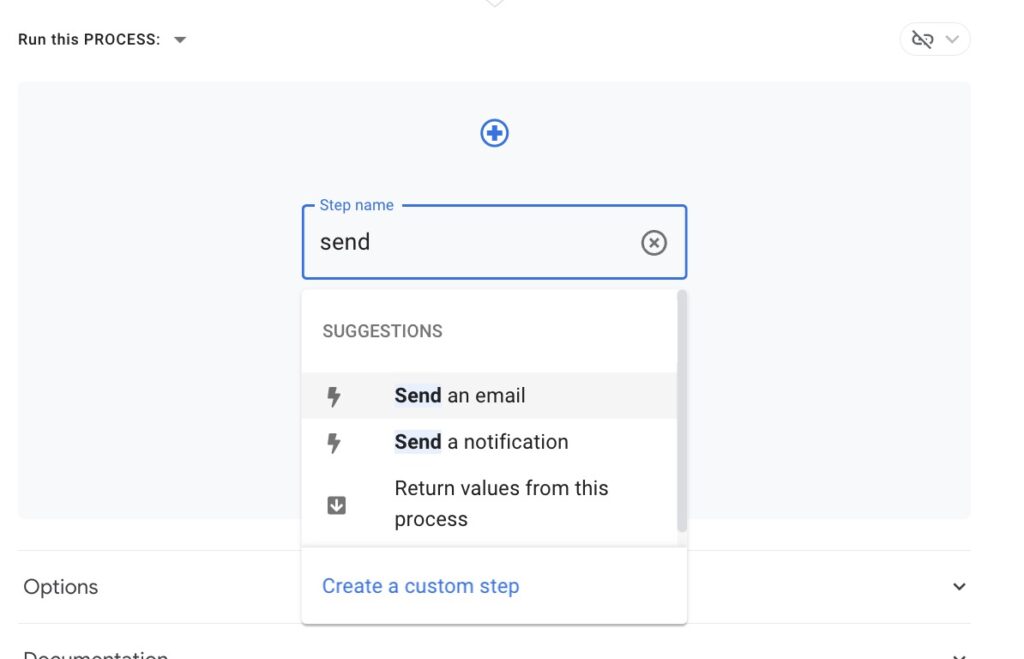Click the down-arrow icon beside Return values

336,505
